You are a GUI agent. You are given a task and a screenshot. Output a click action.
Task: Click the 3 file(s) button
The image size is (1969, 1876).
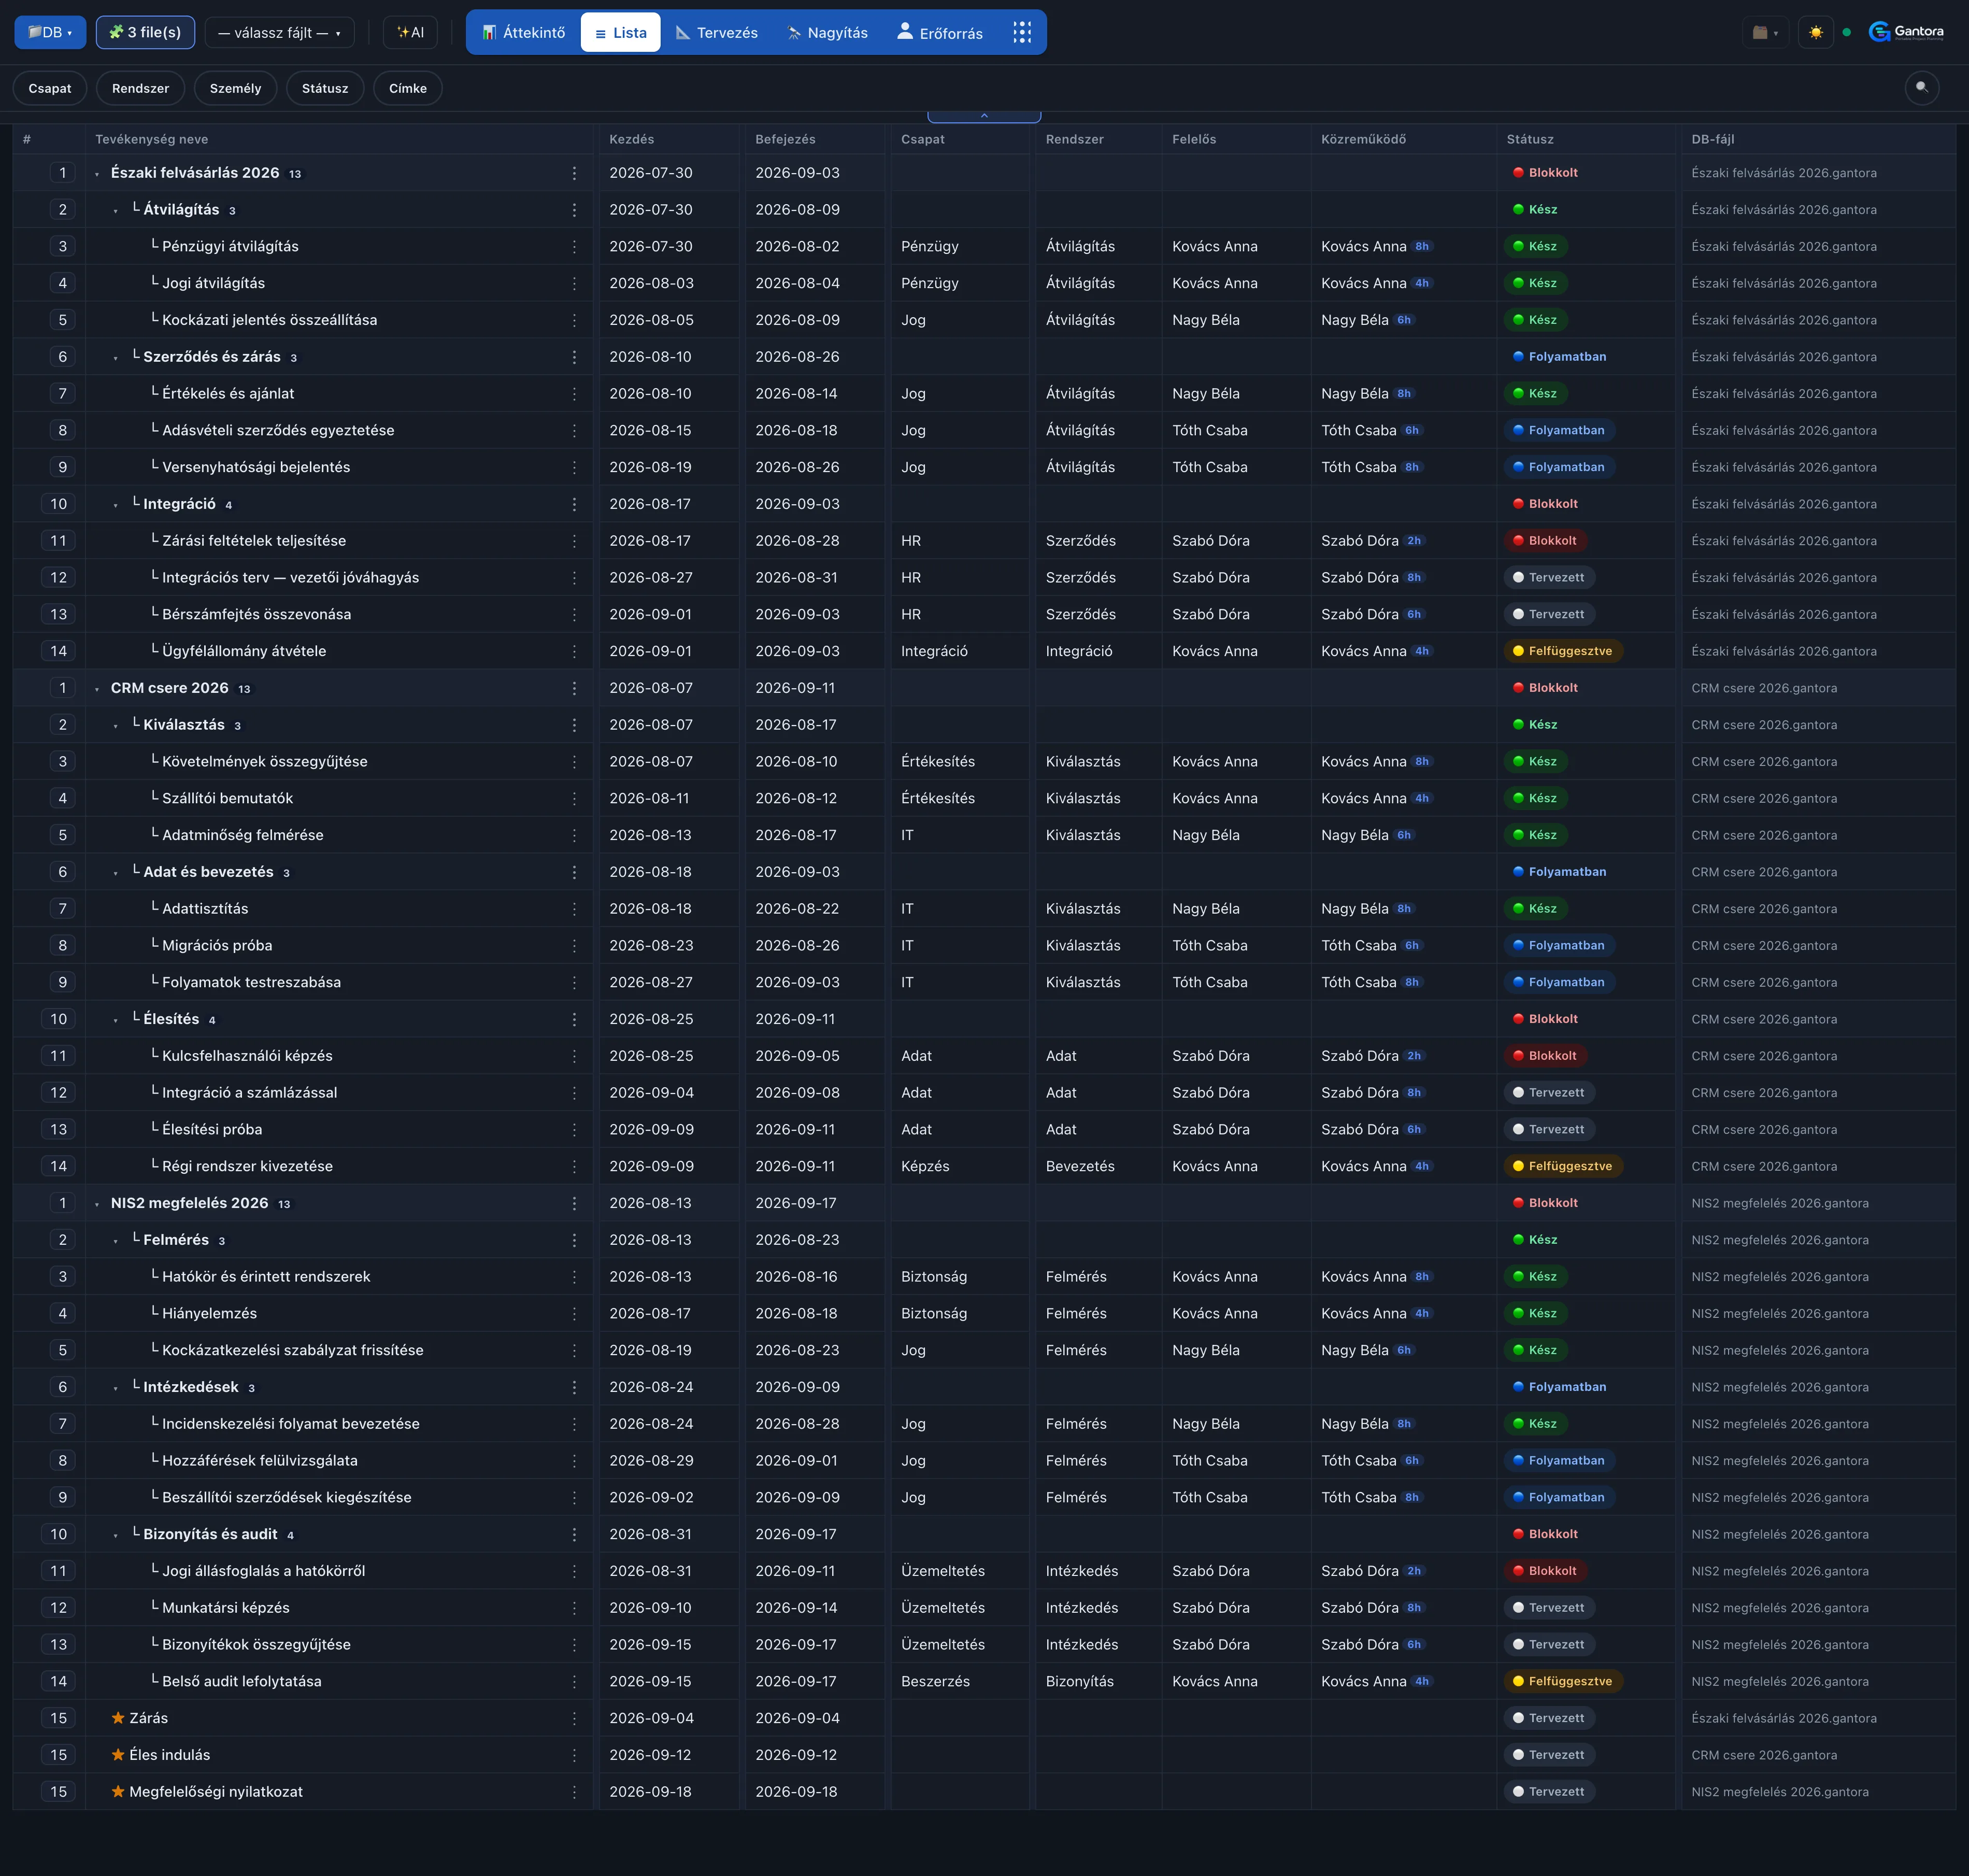pyautogui.click(x=145, y=32)
